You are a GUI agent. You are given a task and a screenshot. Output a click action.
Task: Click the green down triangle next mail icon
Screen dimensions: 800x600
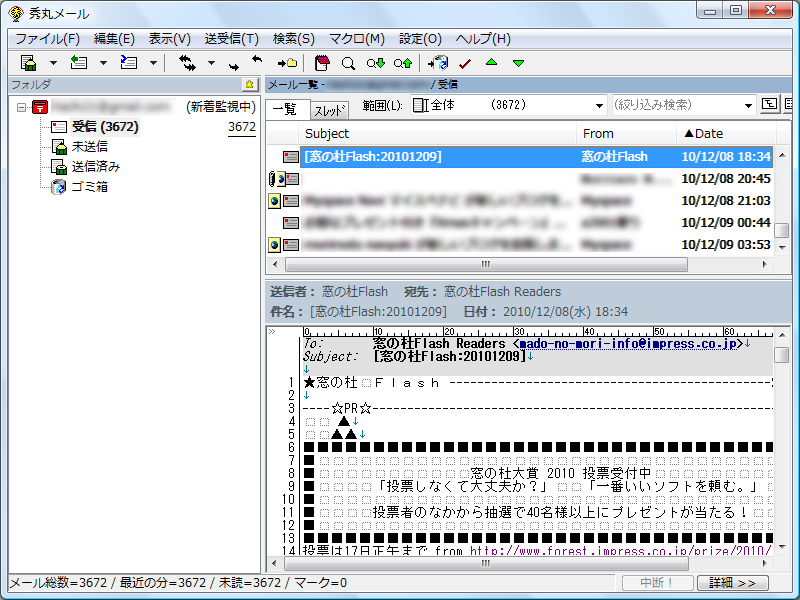coord(518,63)
